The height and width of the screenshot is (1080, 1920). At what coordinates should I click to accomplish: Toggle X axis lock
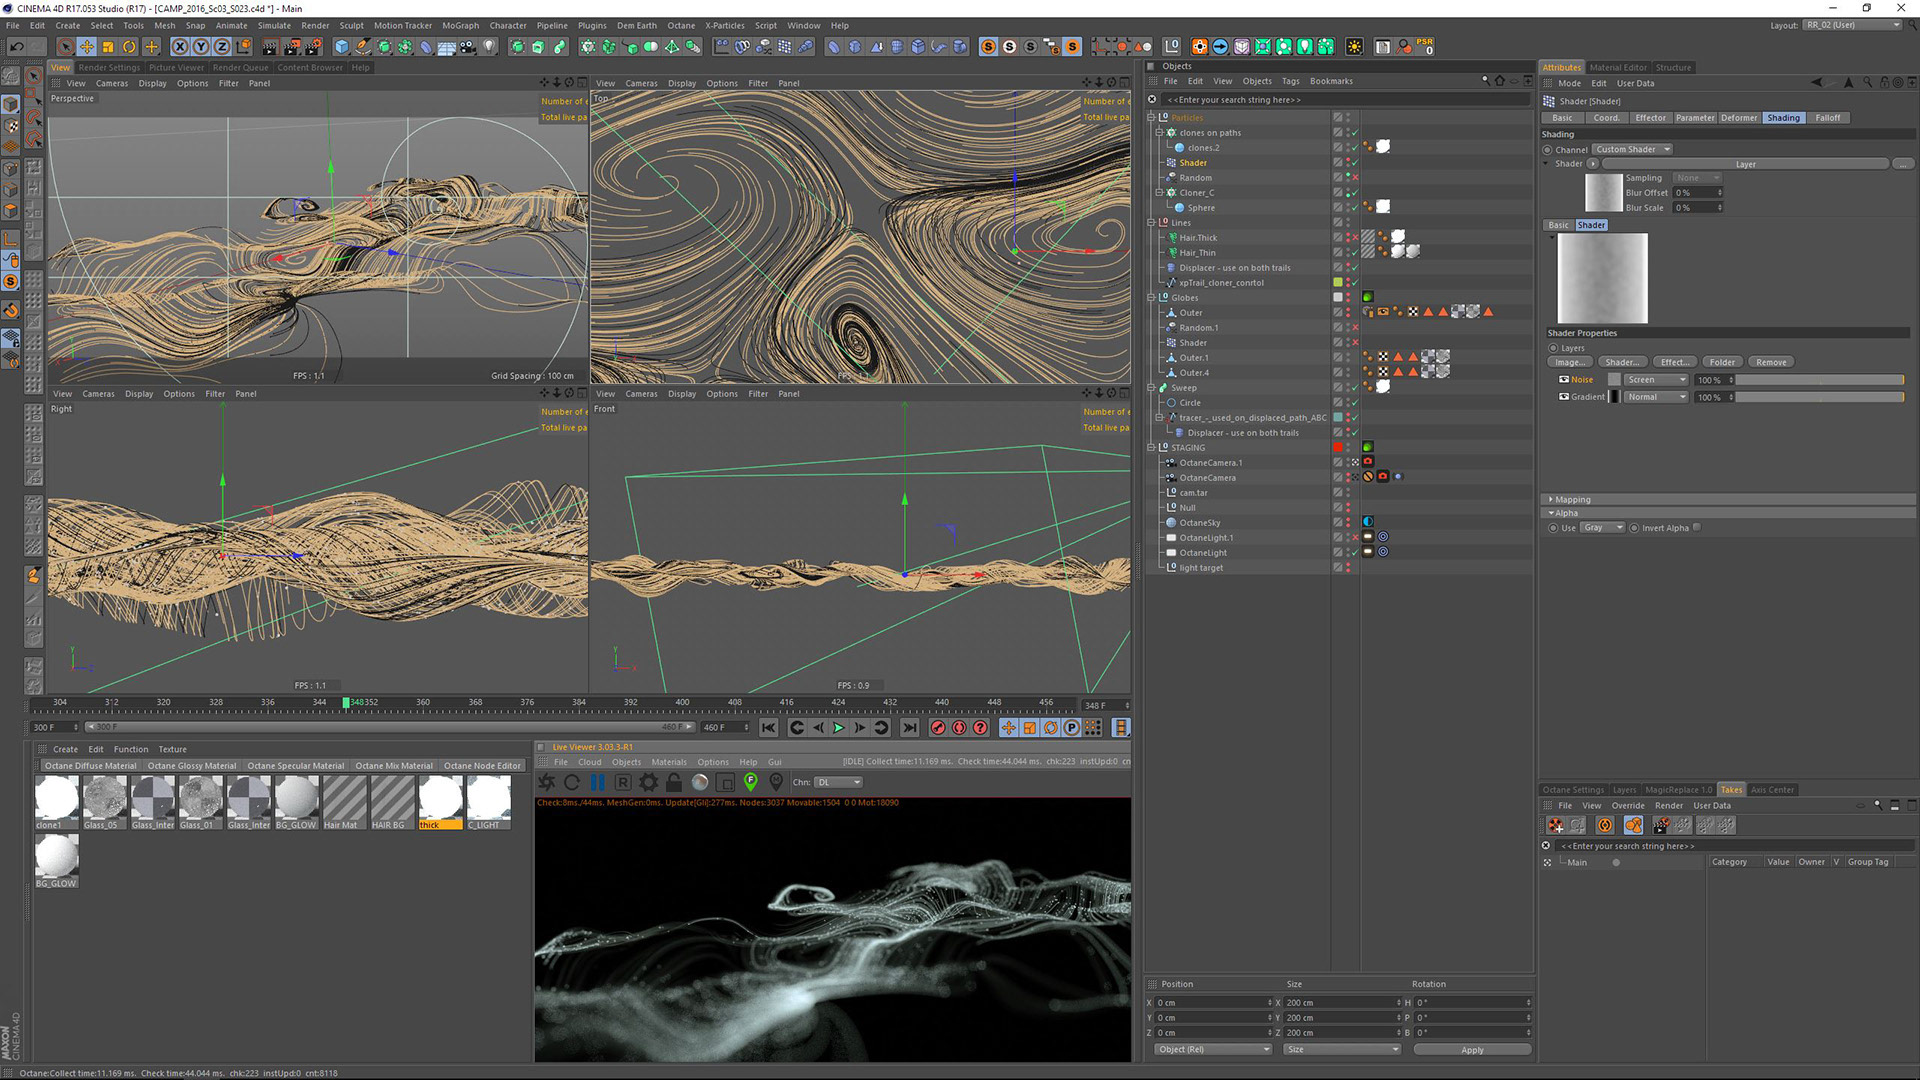[179, 47]
